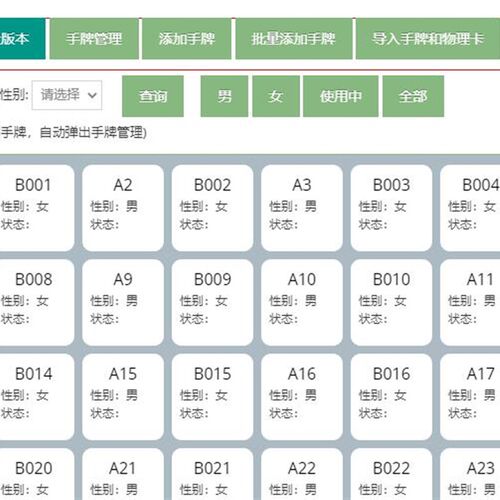Select wristband card B016
Image resolution: width=500 pixels, height=500 pixels.
[x=391, y=397]
